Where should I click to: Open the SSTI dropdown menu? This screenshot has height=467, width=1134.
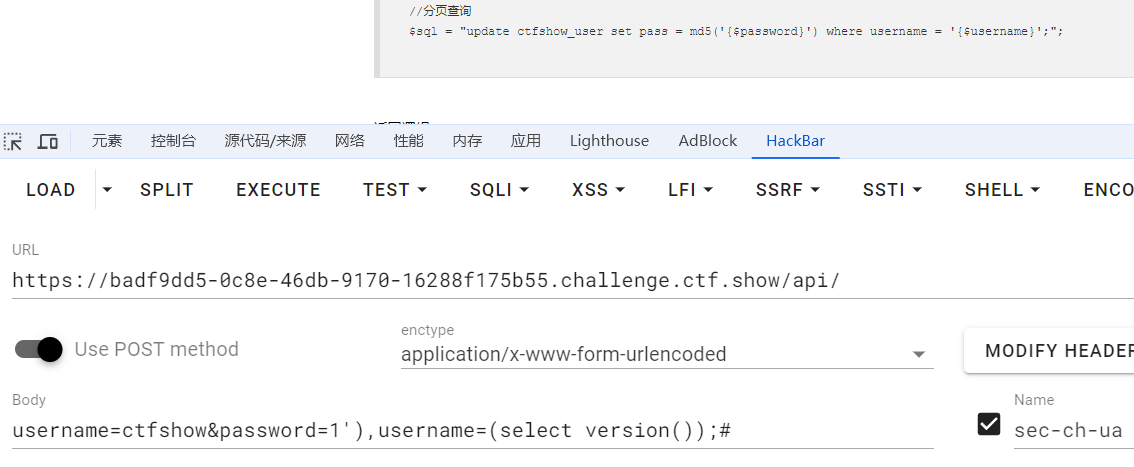click(x=892, y=190)
